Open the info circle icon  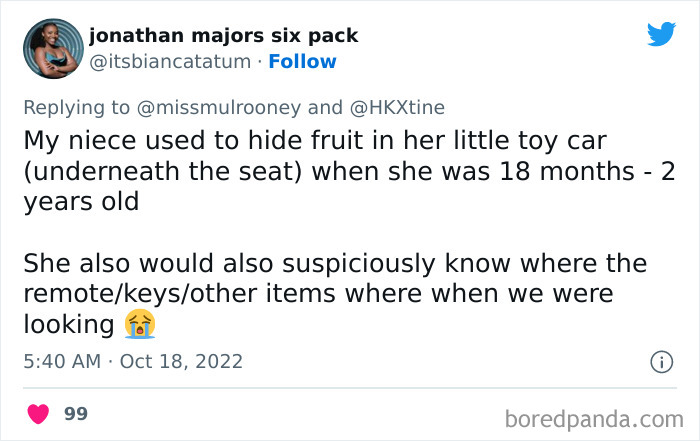tap(660, 363)
